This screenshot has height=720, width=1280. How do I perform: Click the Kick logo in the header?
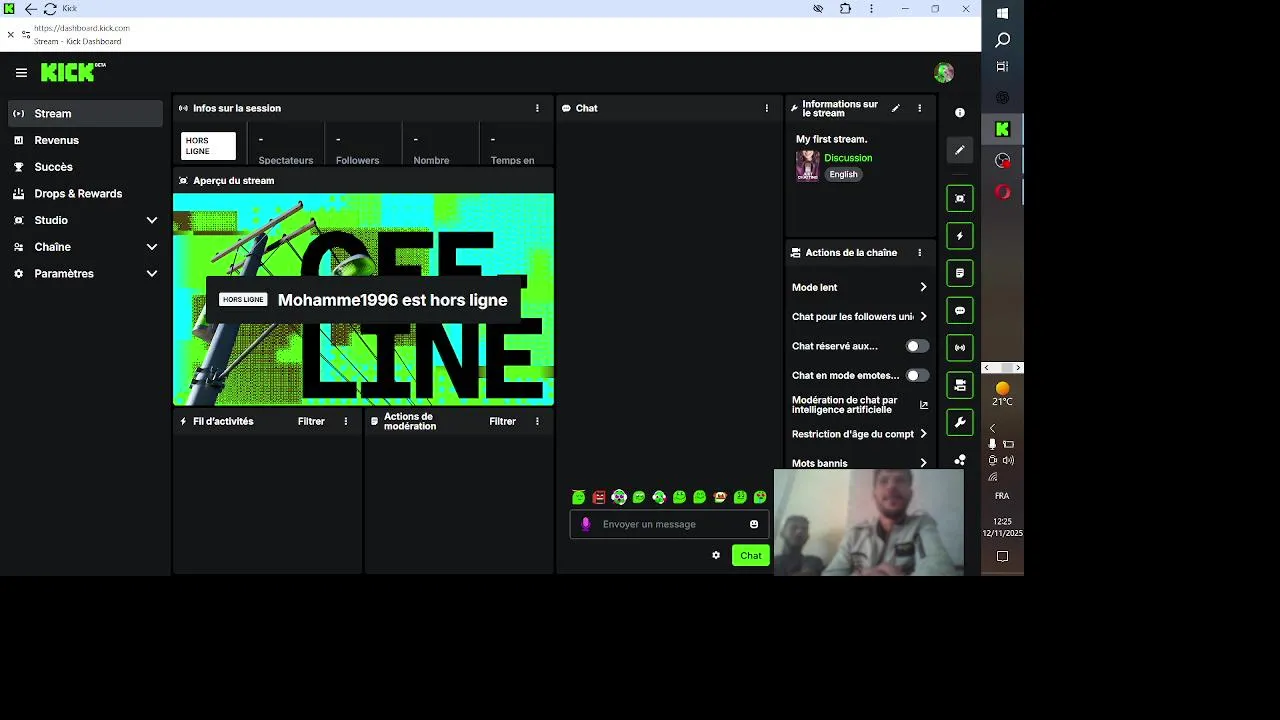click(x=72, y=72)
